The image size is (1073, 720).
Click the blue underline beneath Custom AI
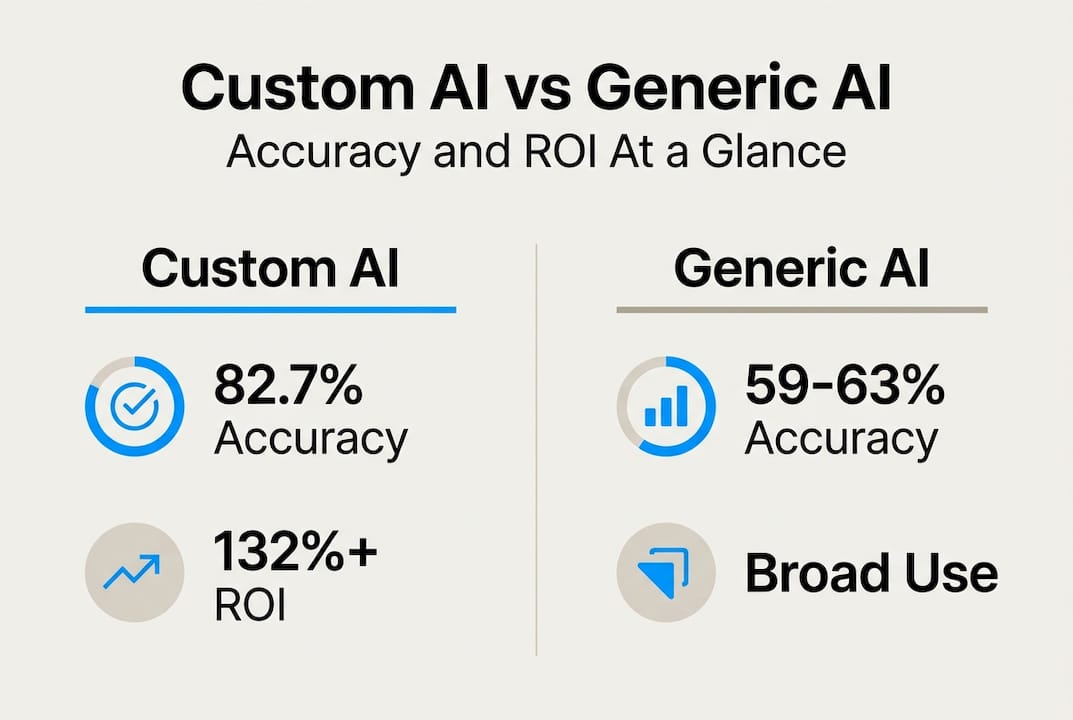pos(270,310)
